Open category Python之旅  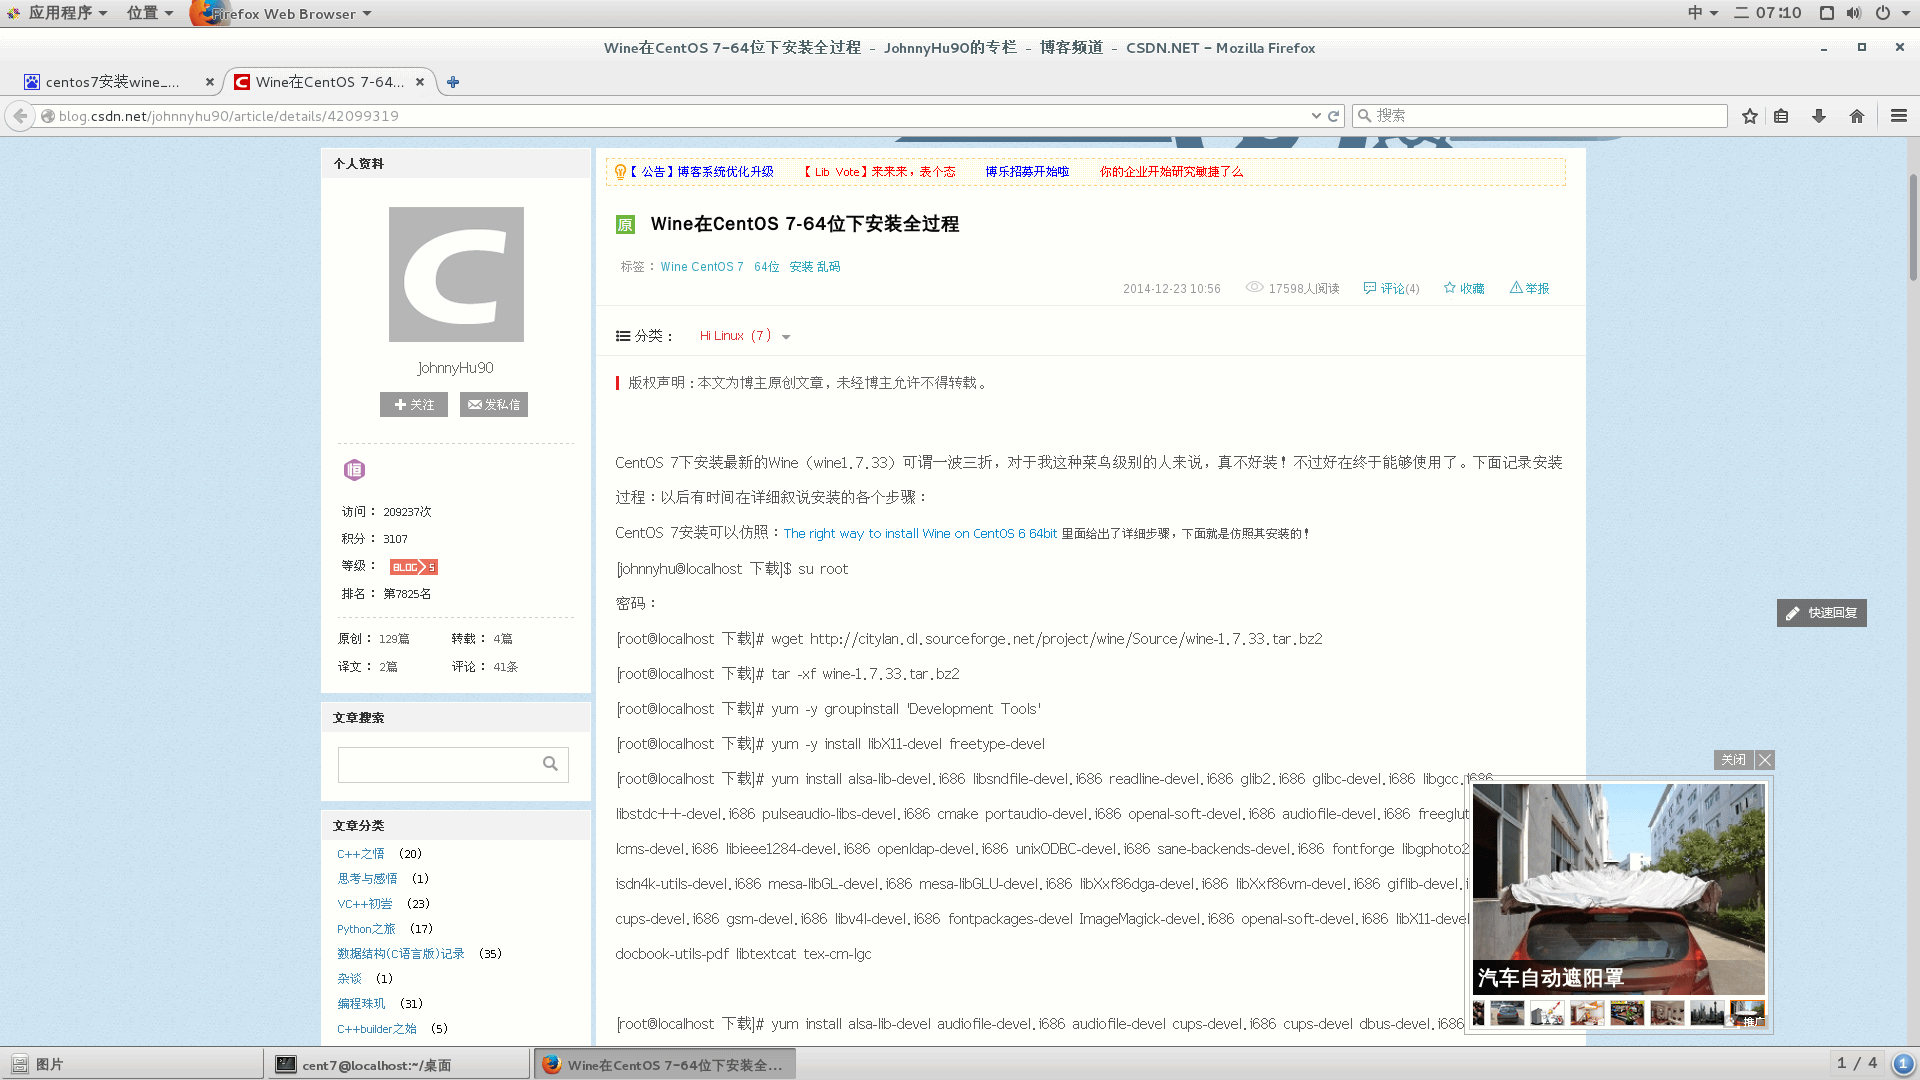(x=366, y=929)
